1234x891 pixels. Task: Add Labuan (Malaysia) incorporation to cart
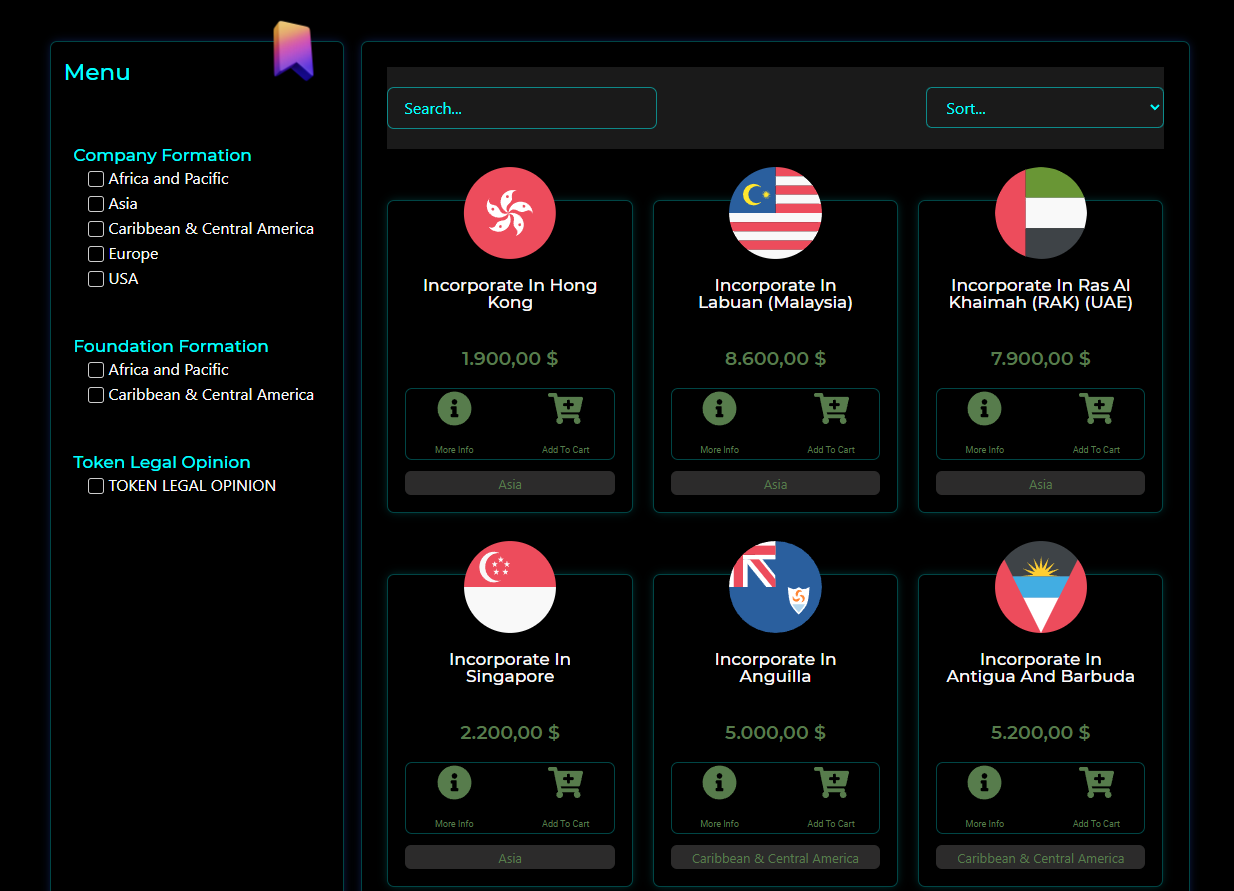pos(831,409)
